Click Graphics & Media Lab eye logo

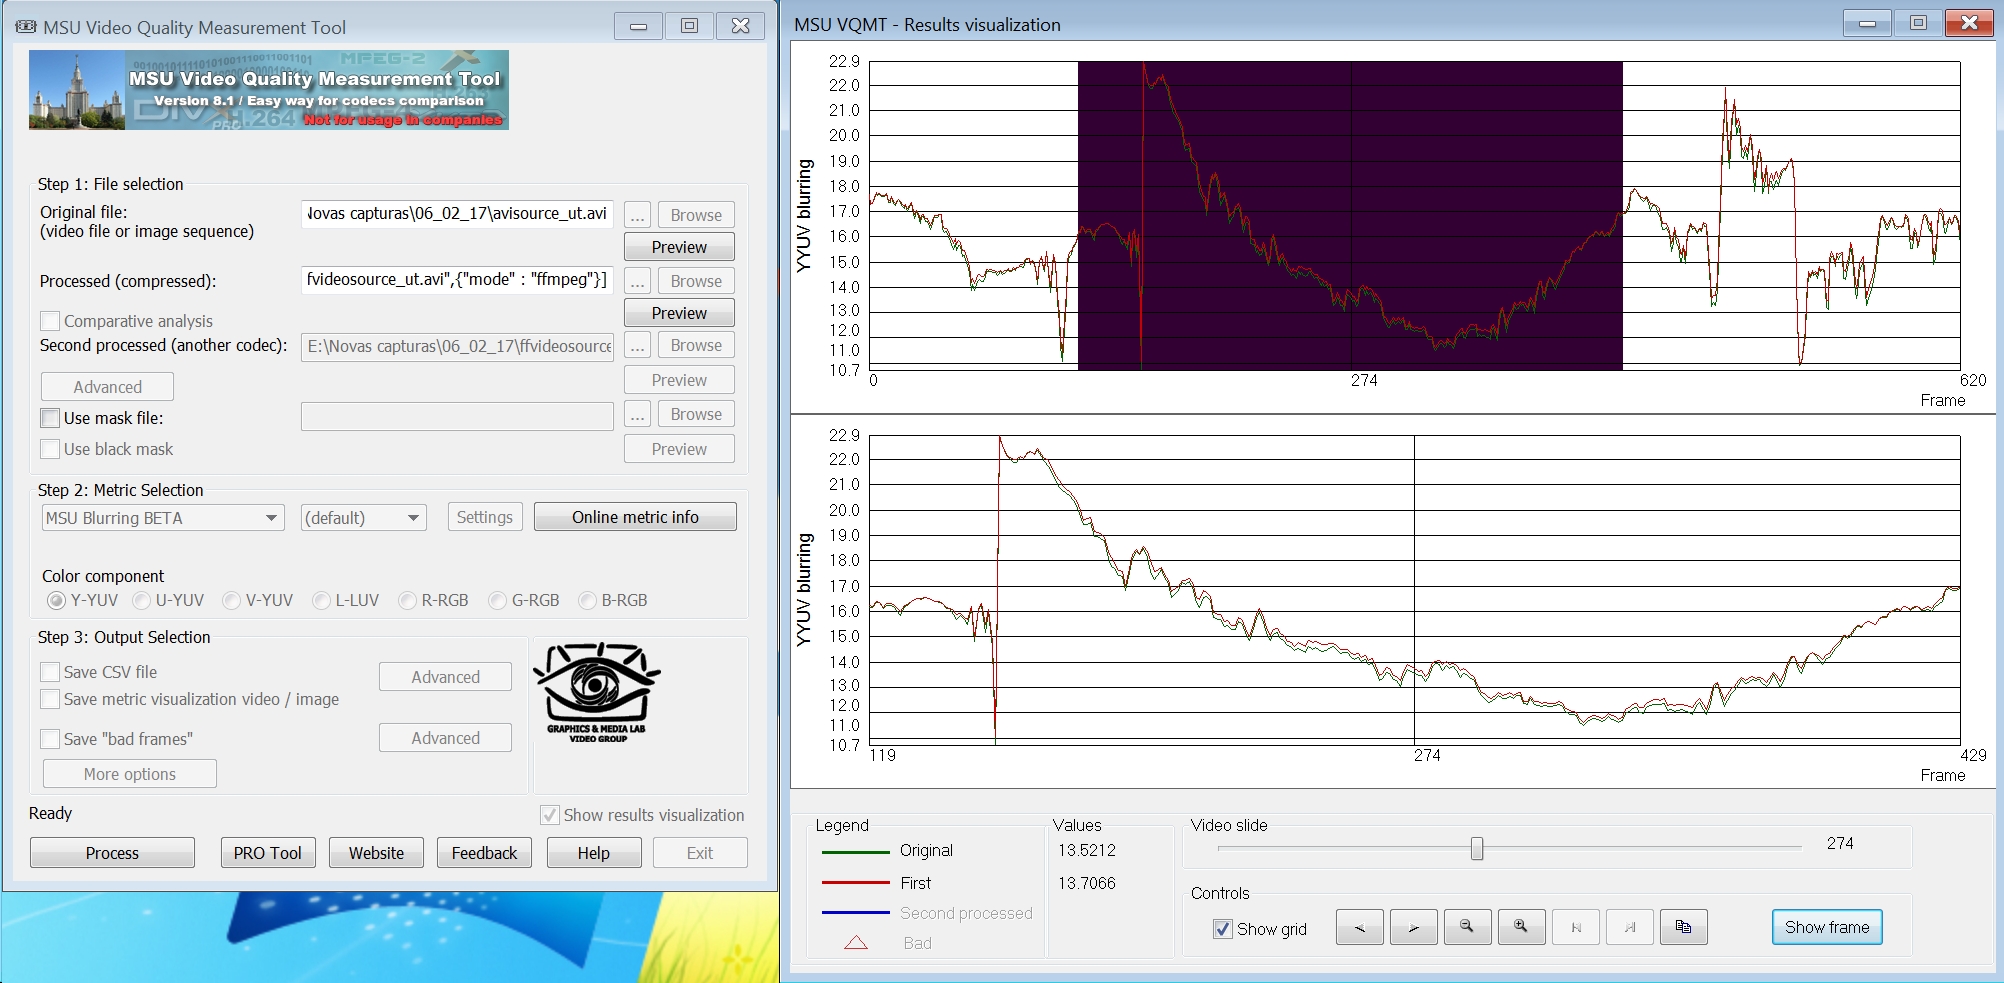pyautogui.click(x=597, y=692)
